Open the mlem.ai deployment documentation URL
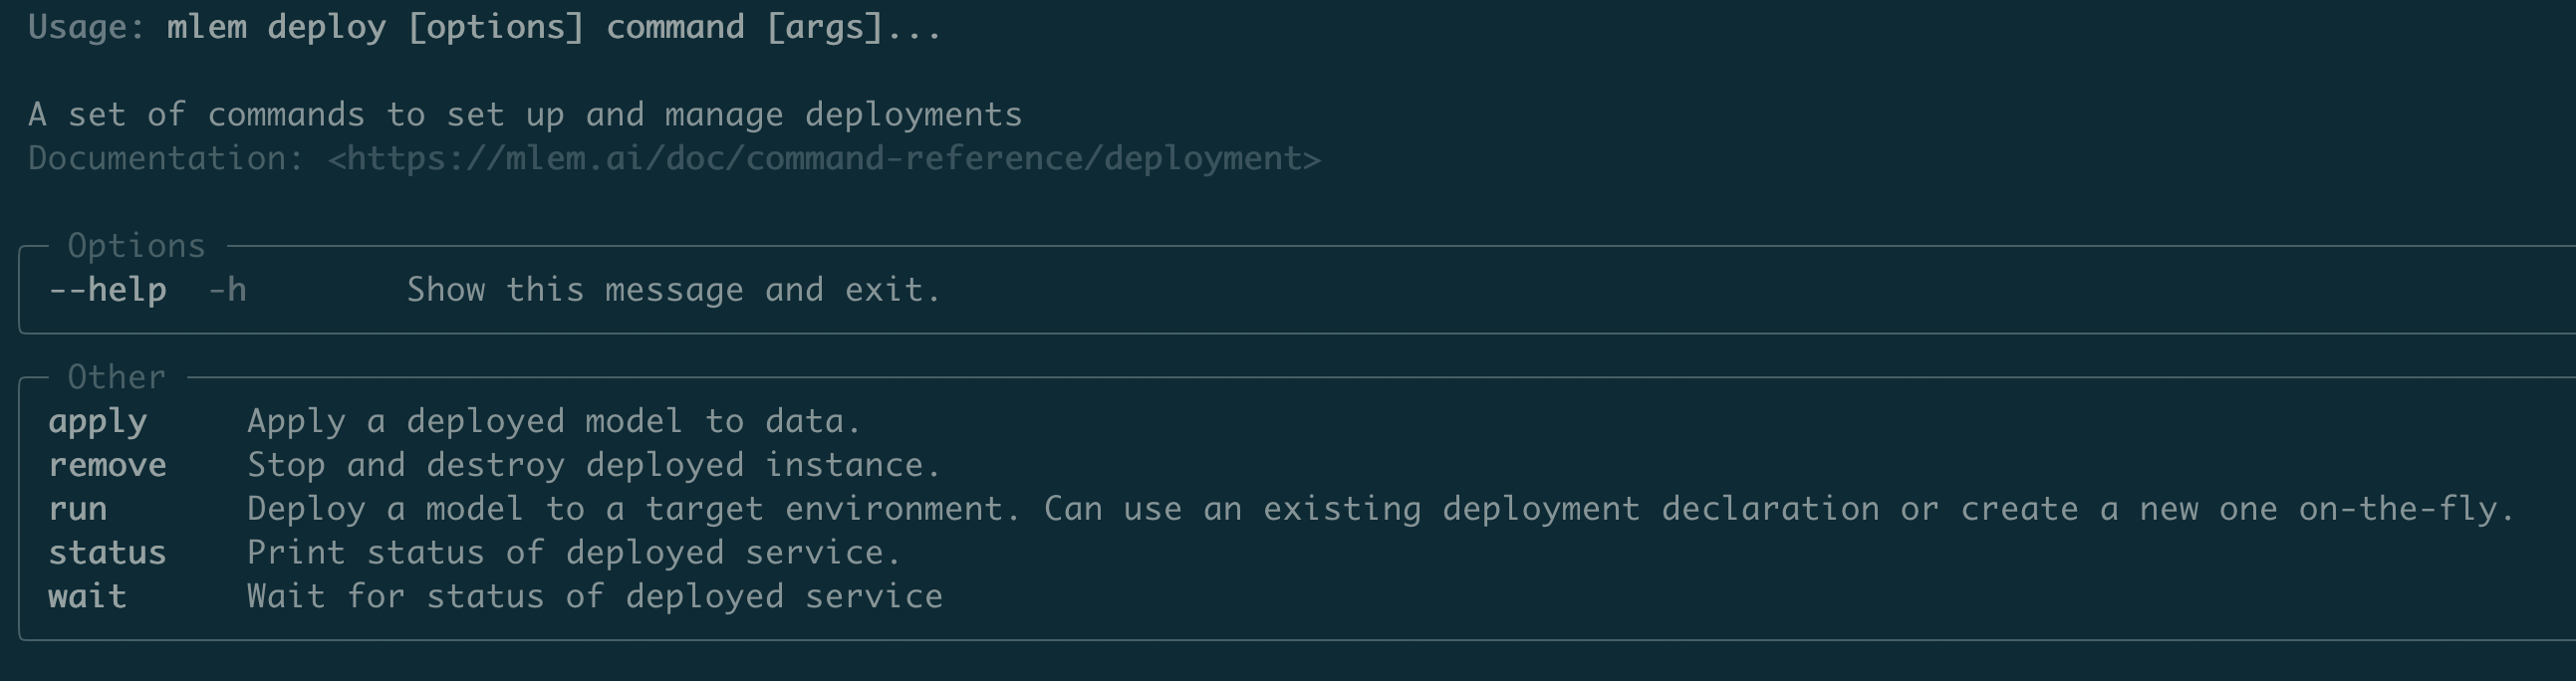The image size is (2576, 681). [824, 158]
